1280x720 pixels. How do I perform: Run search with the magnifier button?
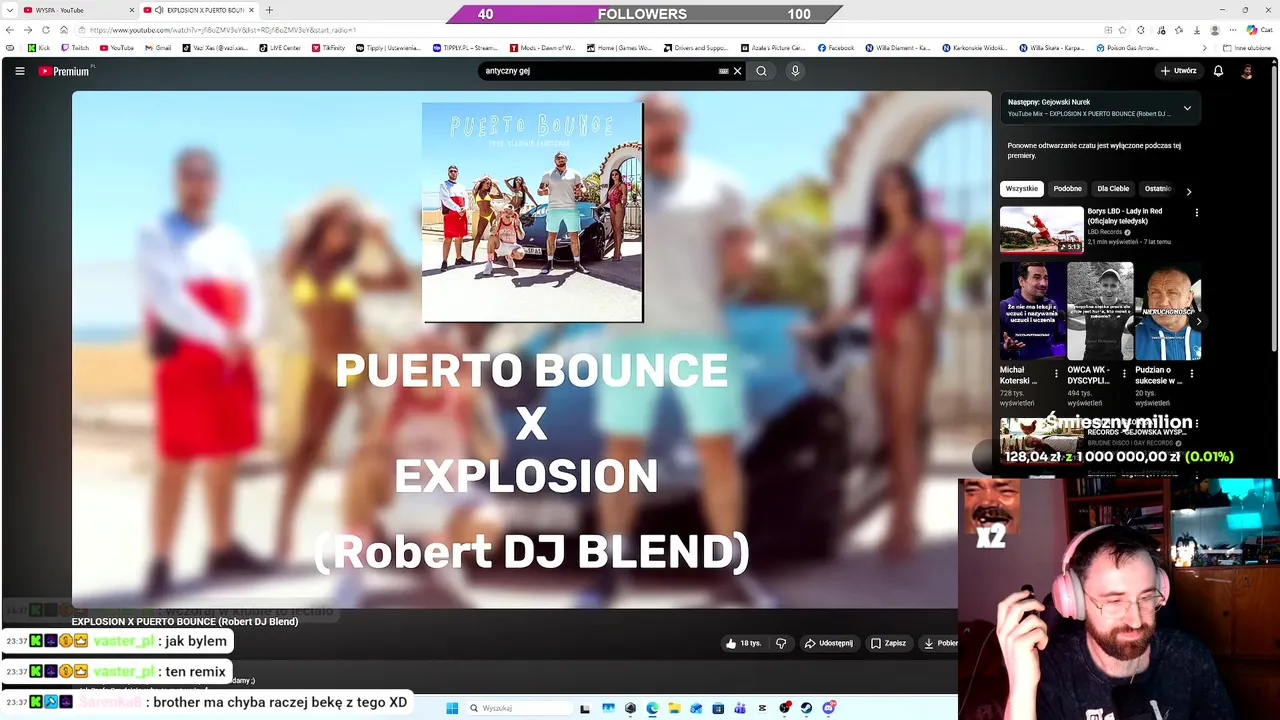tap(761, 71)
